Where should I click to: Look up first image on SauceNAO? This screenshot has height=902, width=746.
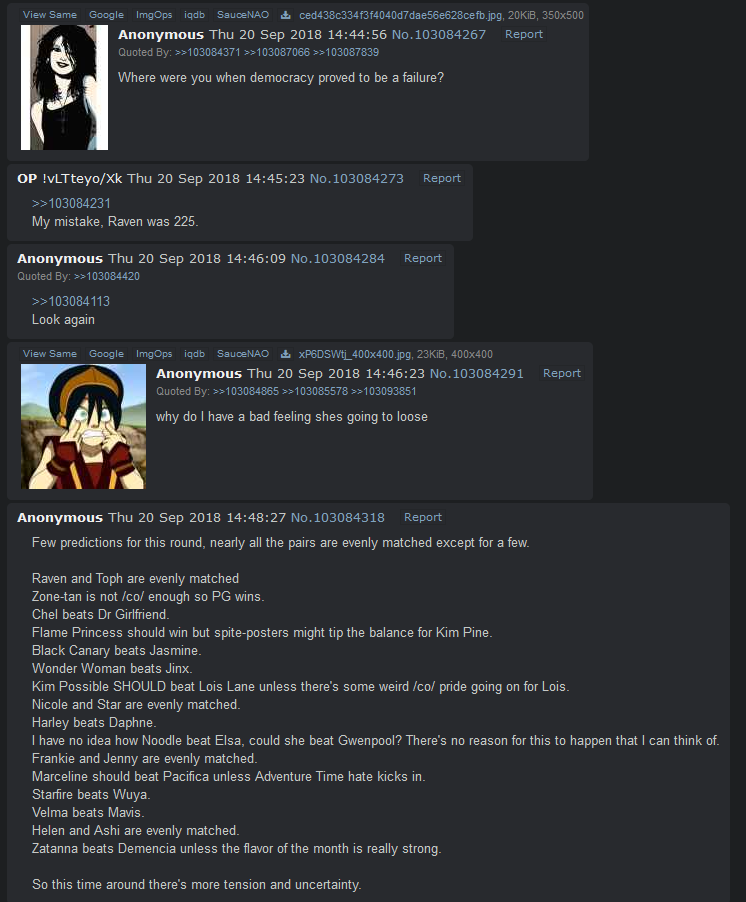coord(243,15)
